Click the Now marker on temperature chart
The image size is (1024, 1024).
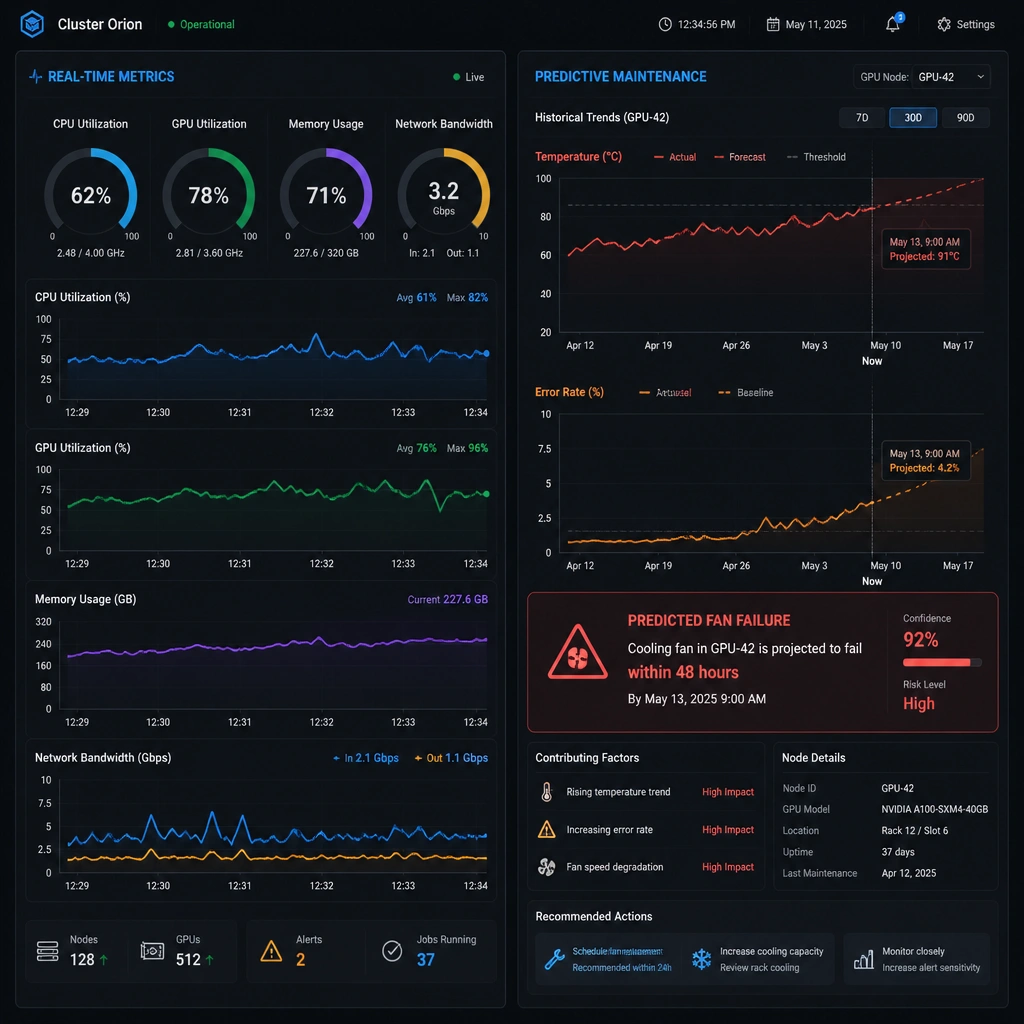point(872,360)
